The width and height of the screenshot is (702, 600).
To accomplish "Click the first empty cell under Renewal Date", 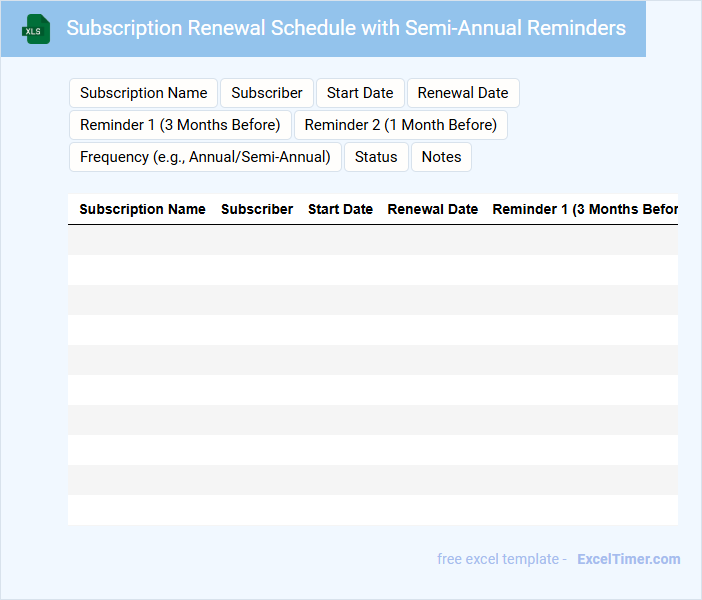I will click(x=433, y=240).
